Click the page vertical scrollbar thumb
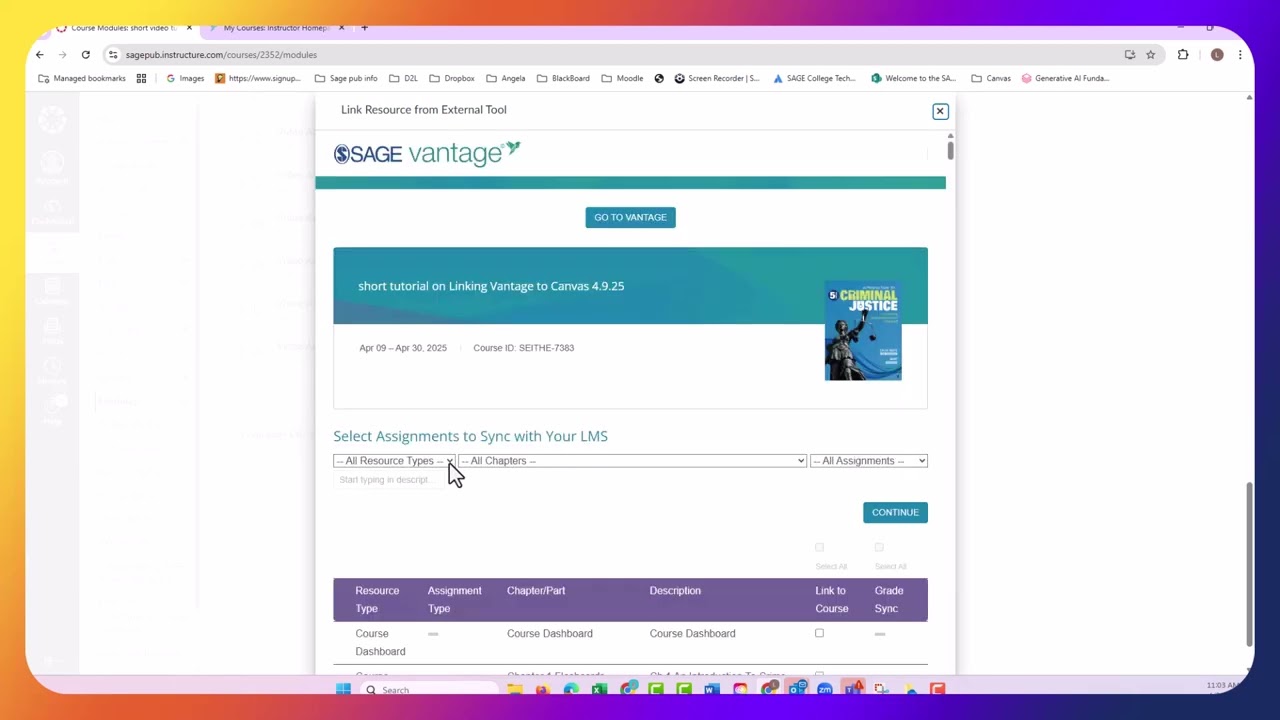This screenshot has height=720, width=1280. point(1250,563)
